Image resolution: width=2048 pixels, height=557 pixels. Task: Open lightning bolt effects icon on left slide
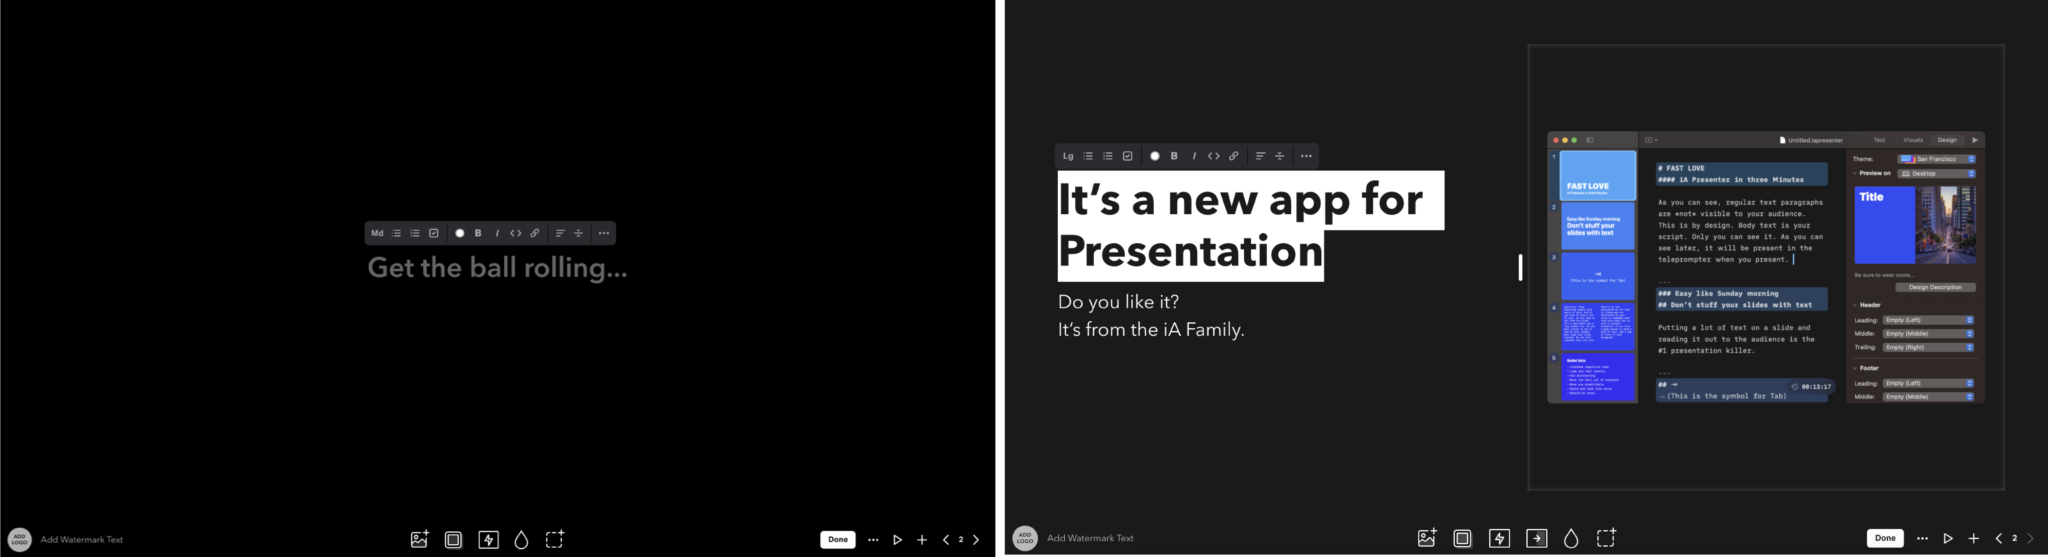(x=488, y=539)
